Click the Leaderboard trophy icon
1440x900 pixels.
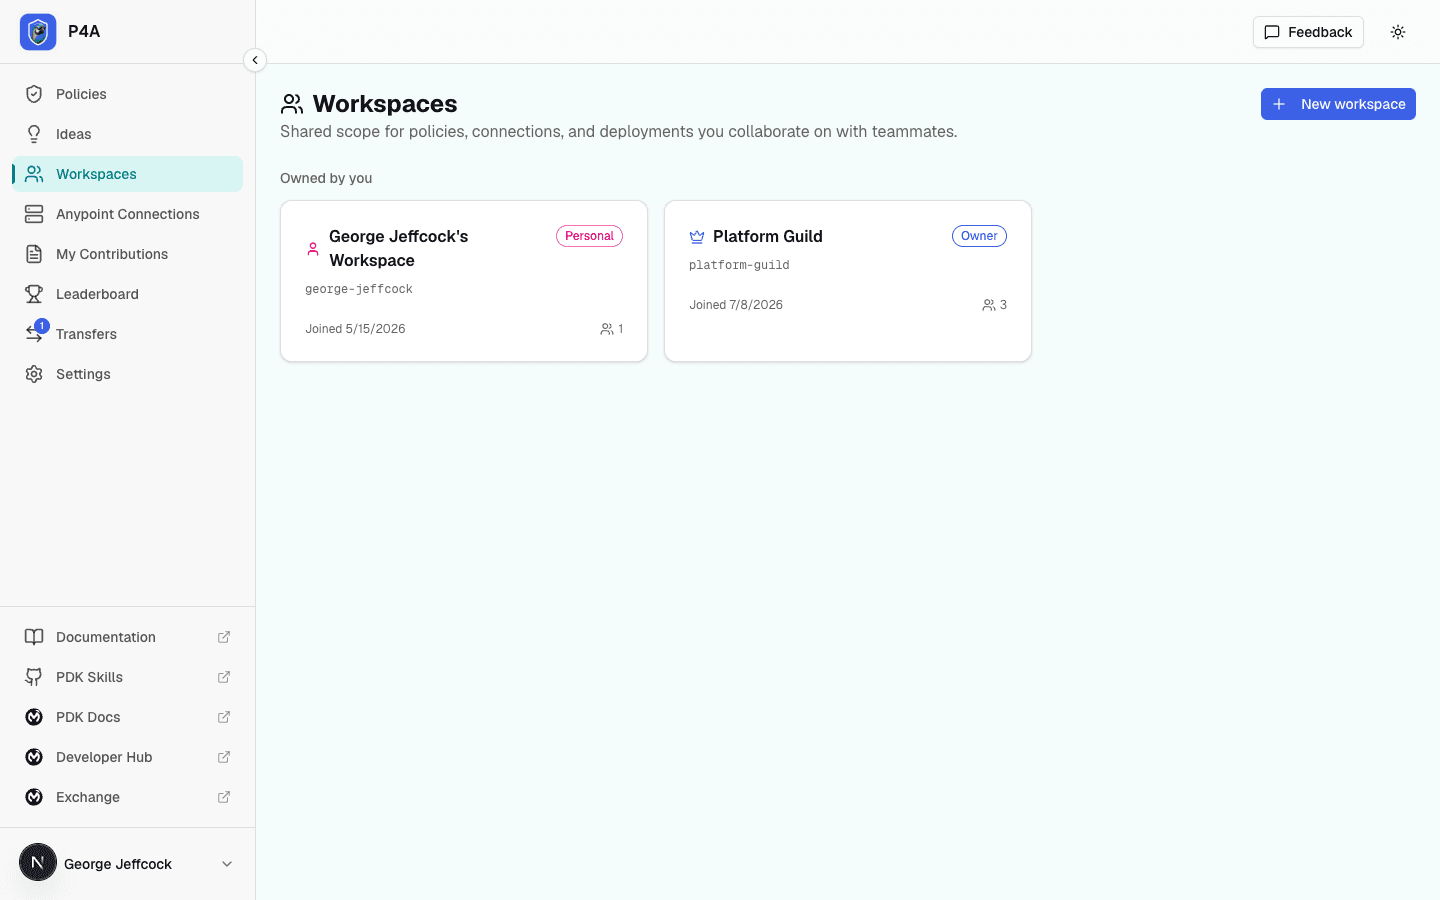[34, 294]
